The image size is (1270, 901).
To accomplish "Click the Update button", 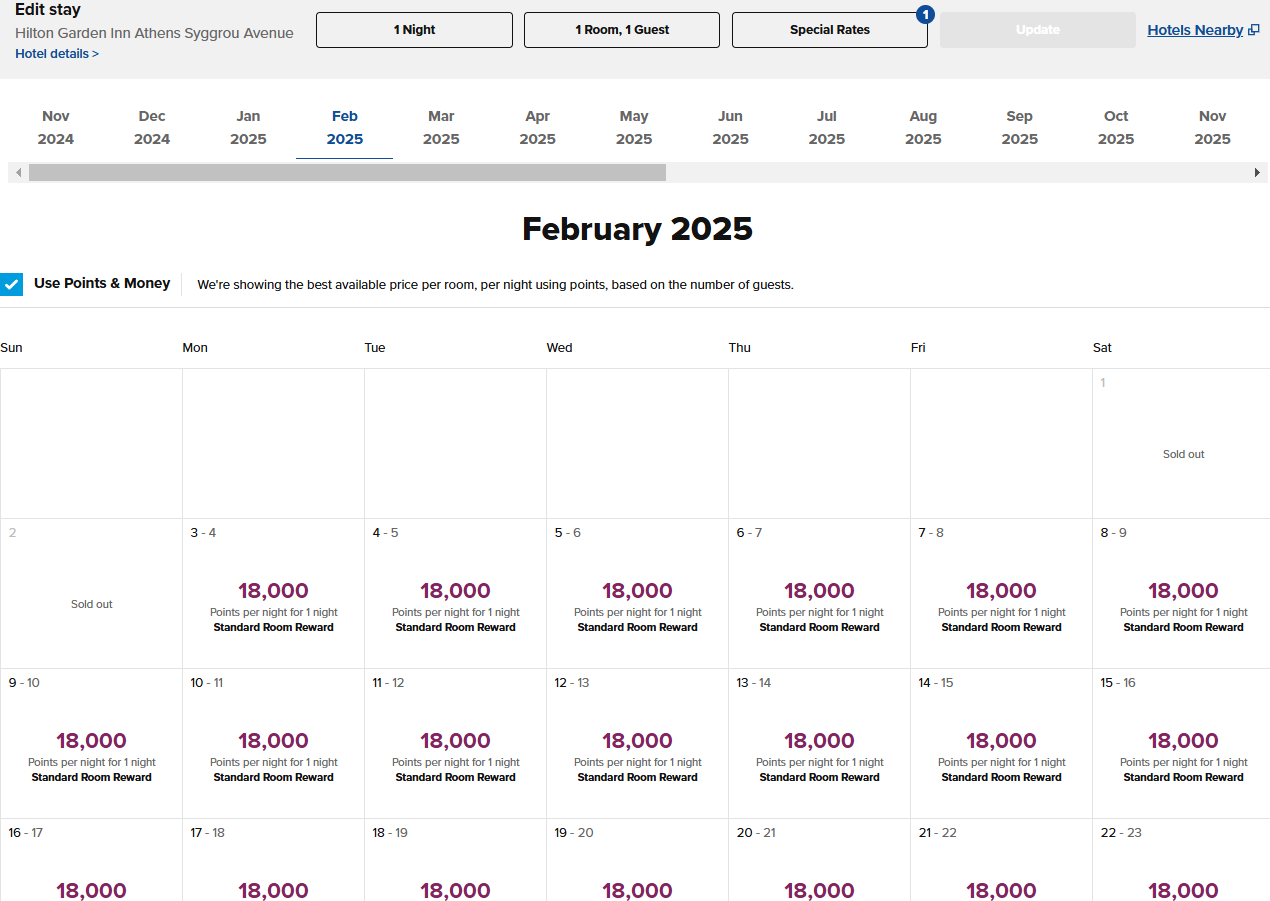I will (x=1037, y=30).
